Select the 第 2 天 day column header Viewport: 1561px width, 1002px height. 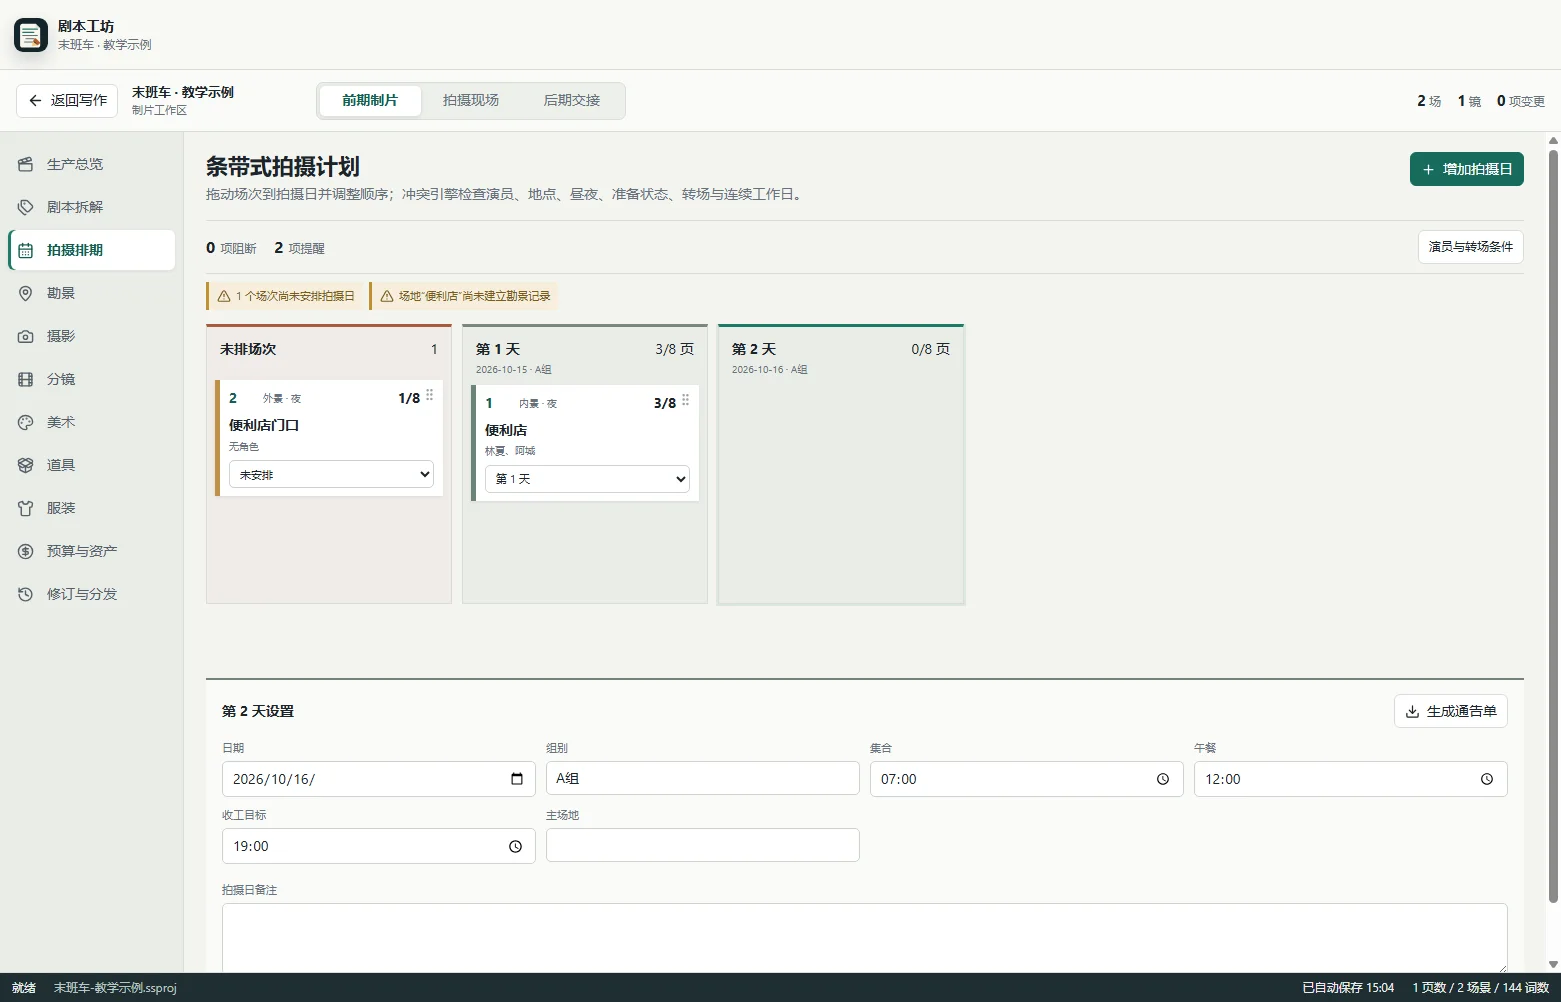tap(841, 357)
